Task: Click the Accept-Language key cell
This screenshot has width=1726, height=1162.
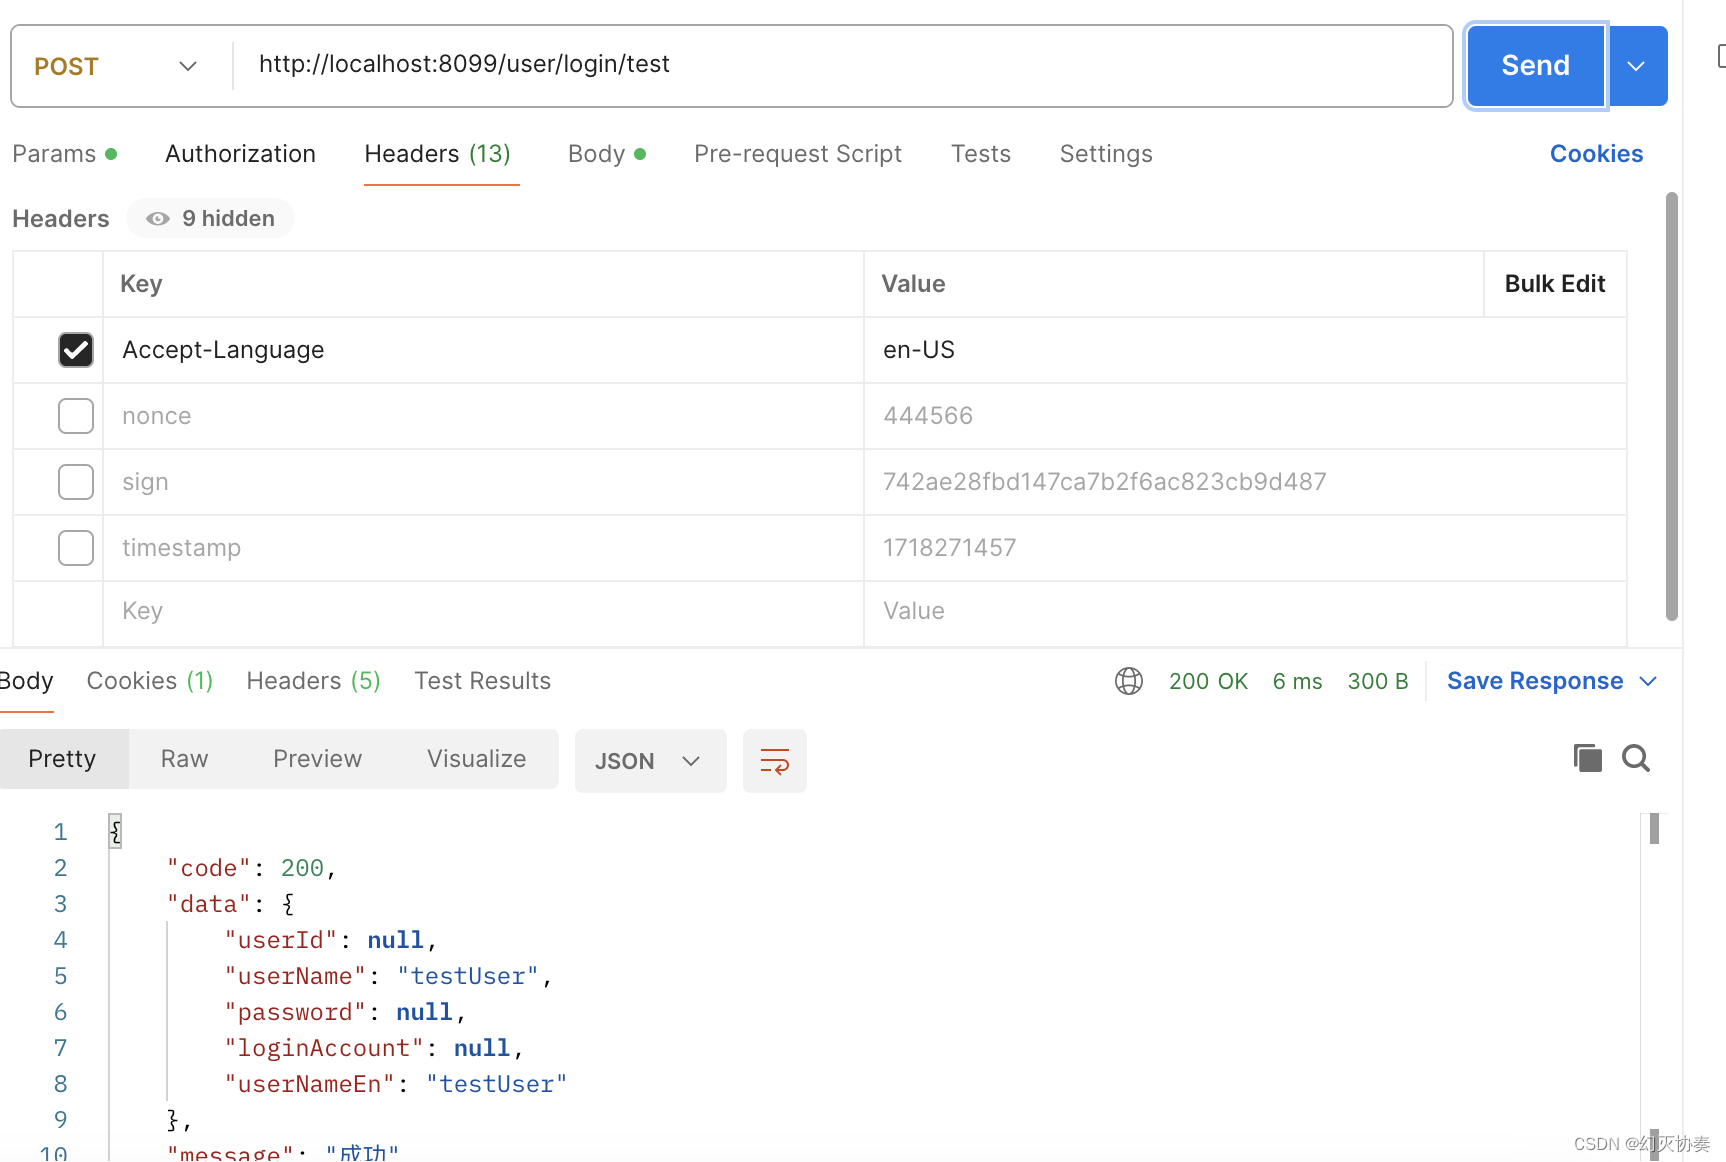Action: (483, 350)
